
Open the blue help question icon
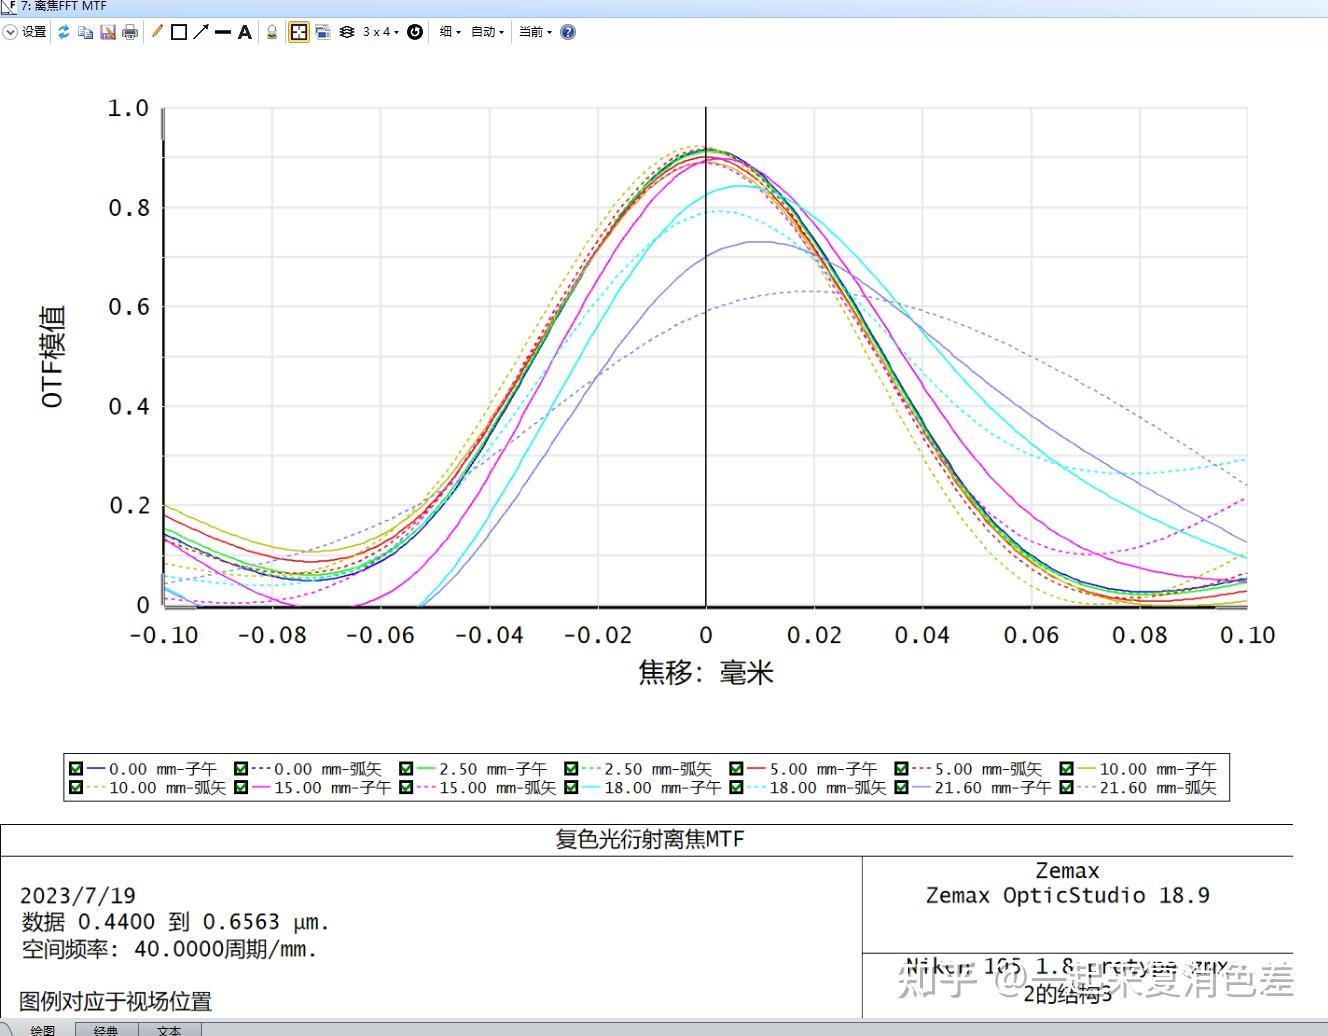[568, 32]
